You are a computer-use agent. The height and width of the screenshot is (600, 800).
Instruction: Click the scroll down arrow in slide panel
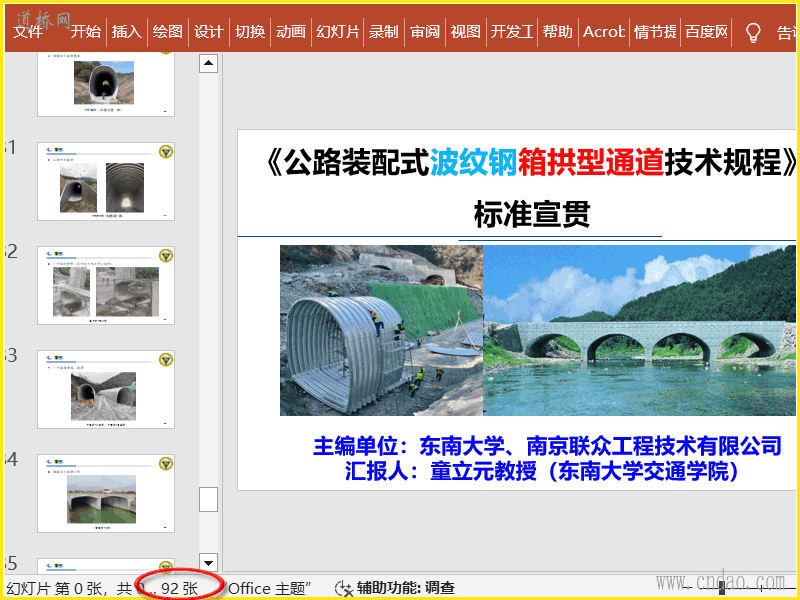tap(208, 563)
